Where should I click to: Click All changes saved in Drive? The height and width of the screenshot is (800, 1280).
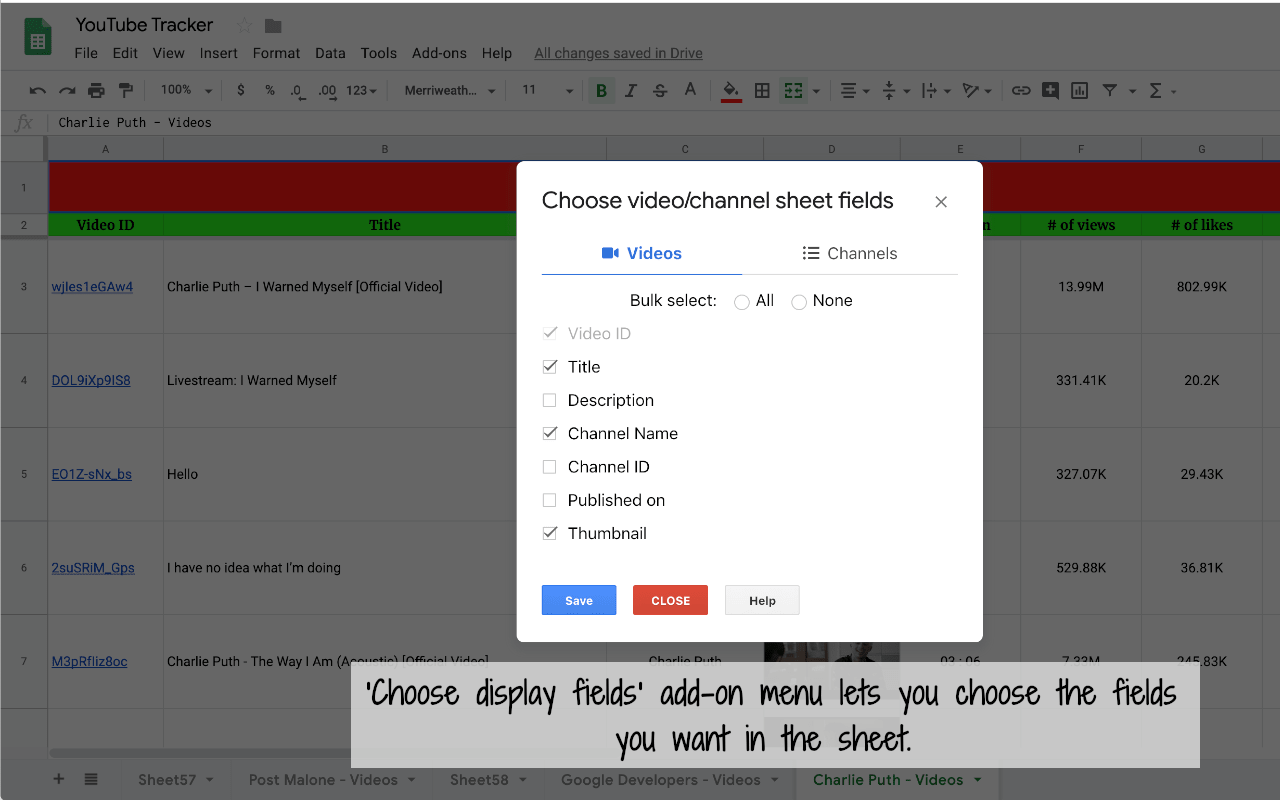[618, 53]
